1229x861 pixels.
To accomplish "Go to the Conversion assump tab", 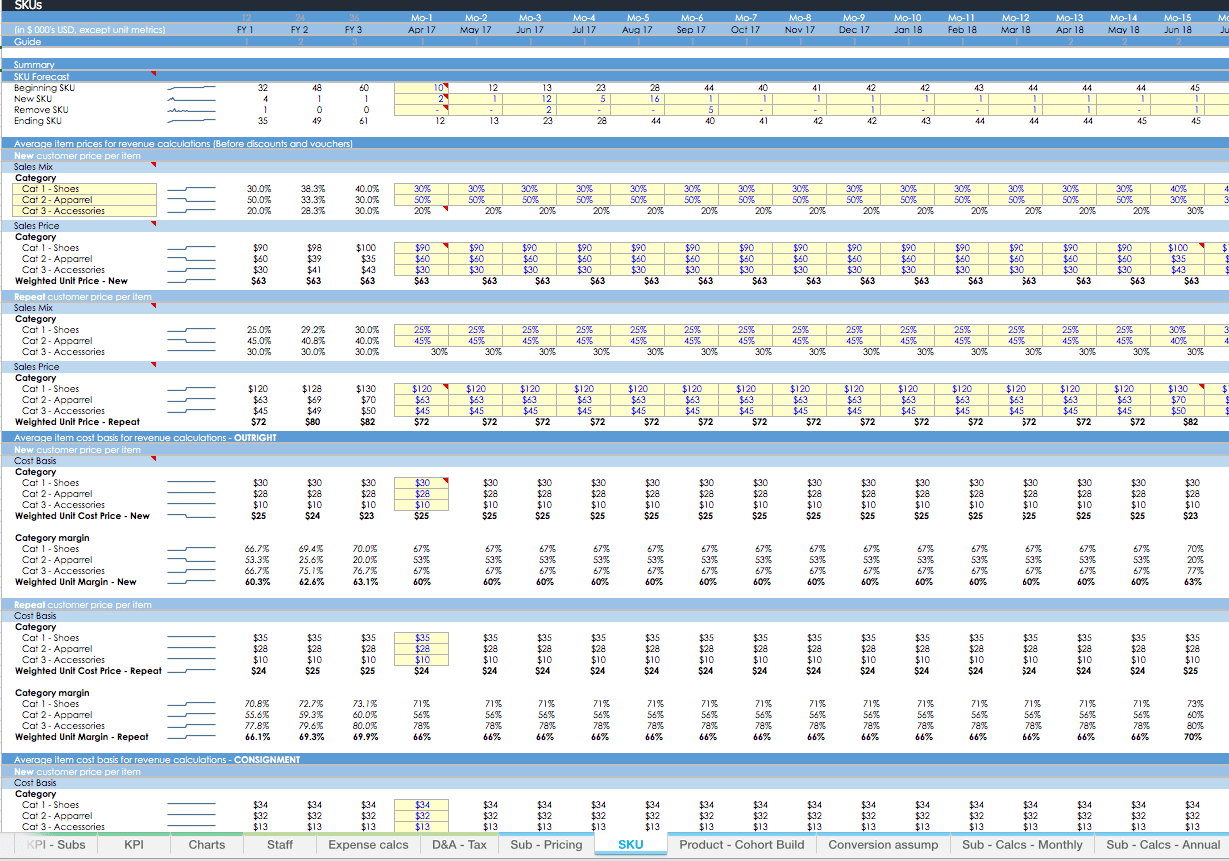I will [883, 845].
